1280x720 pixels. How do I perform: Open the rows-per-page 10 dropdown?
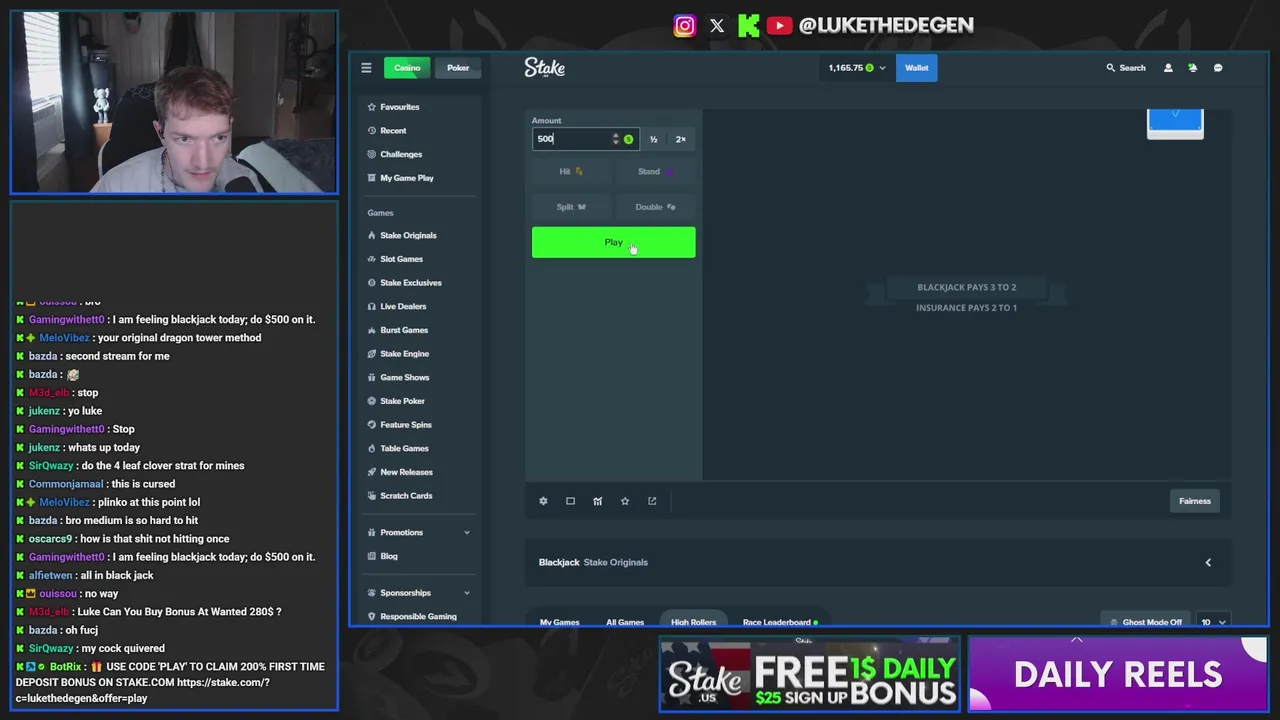tap(1214, 622)
